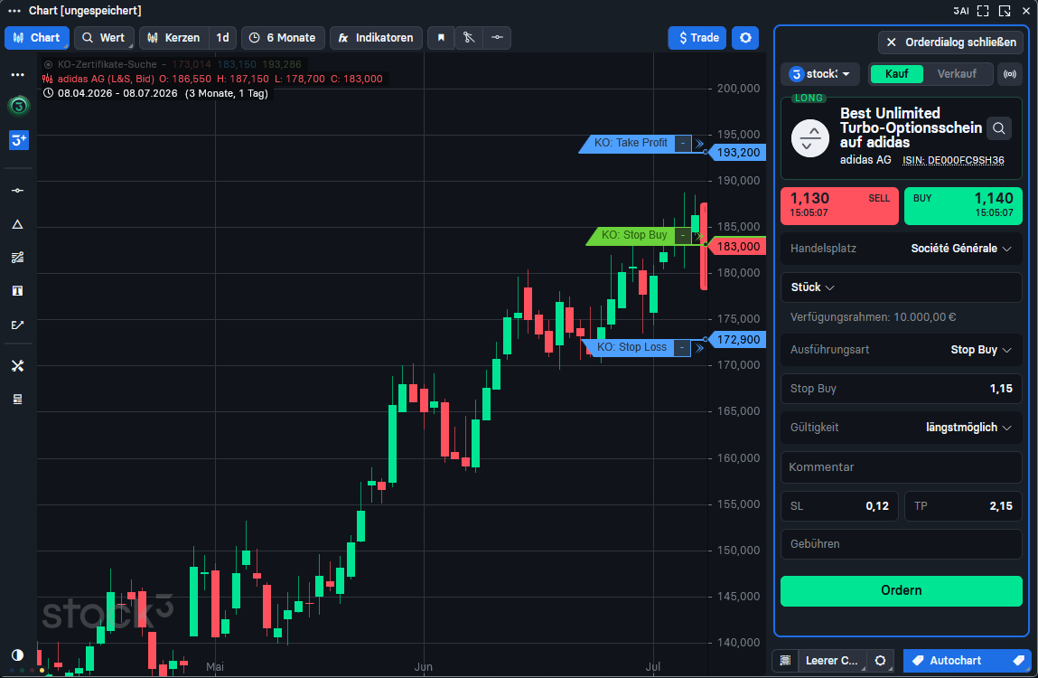
Task: Open chart settings gear next to Trade
Action: [745, 38]
